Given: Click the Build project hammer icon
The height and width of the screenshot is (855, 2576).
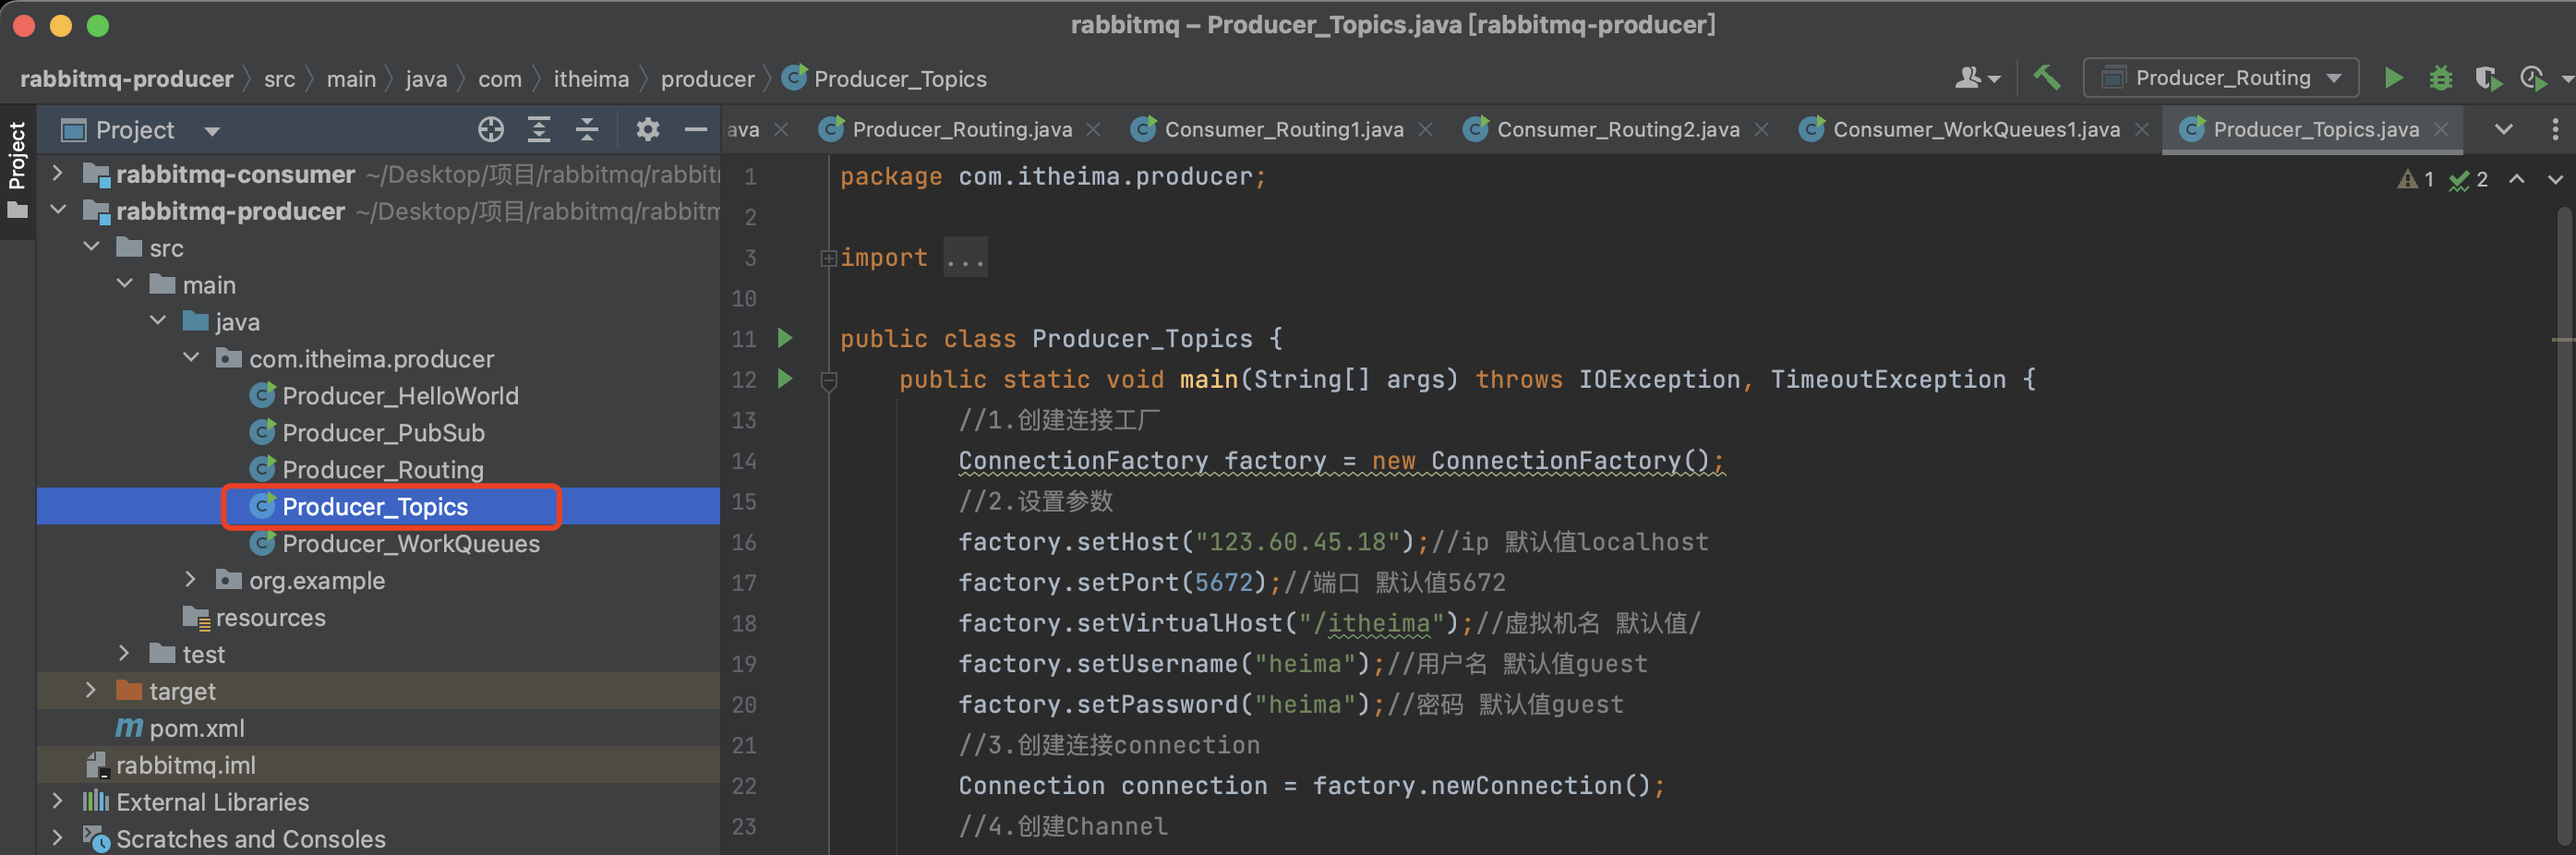Looking at the screenshot, I should coord(2046,78).
